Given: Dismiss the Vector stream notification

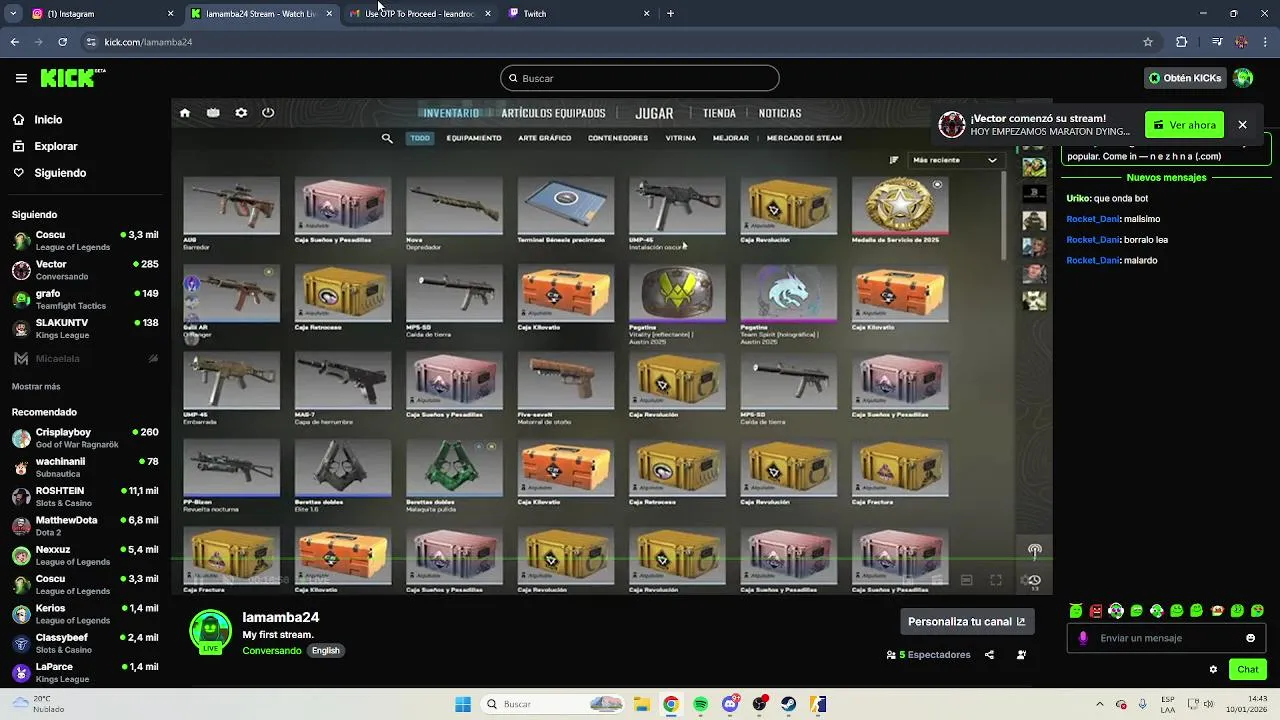Looking at the screenshot, I should [1242, 125].
